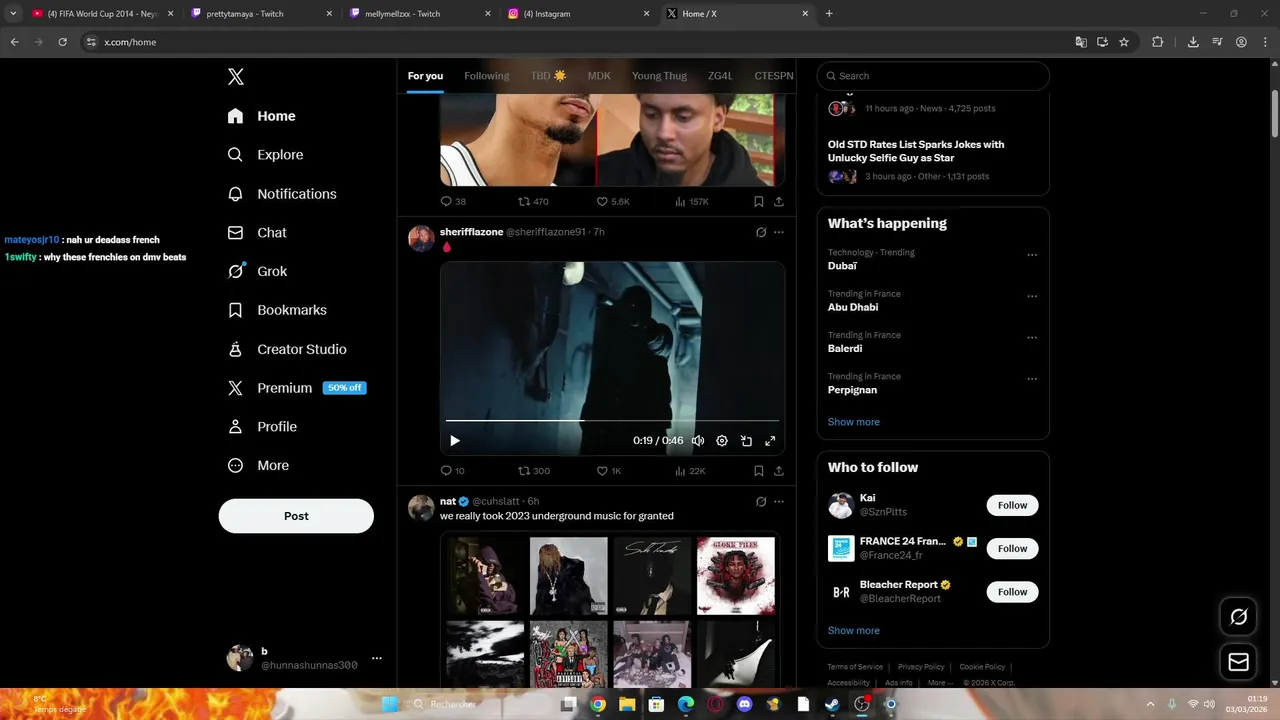View analytics of sherifflazone's post (22K)
The width and height of the screenshot is (1280, 720).
point(690,471)
